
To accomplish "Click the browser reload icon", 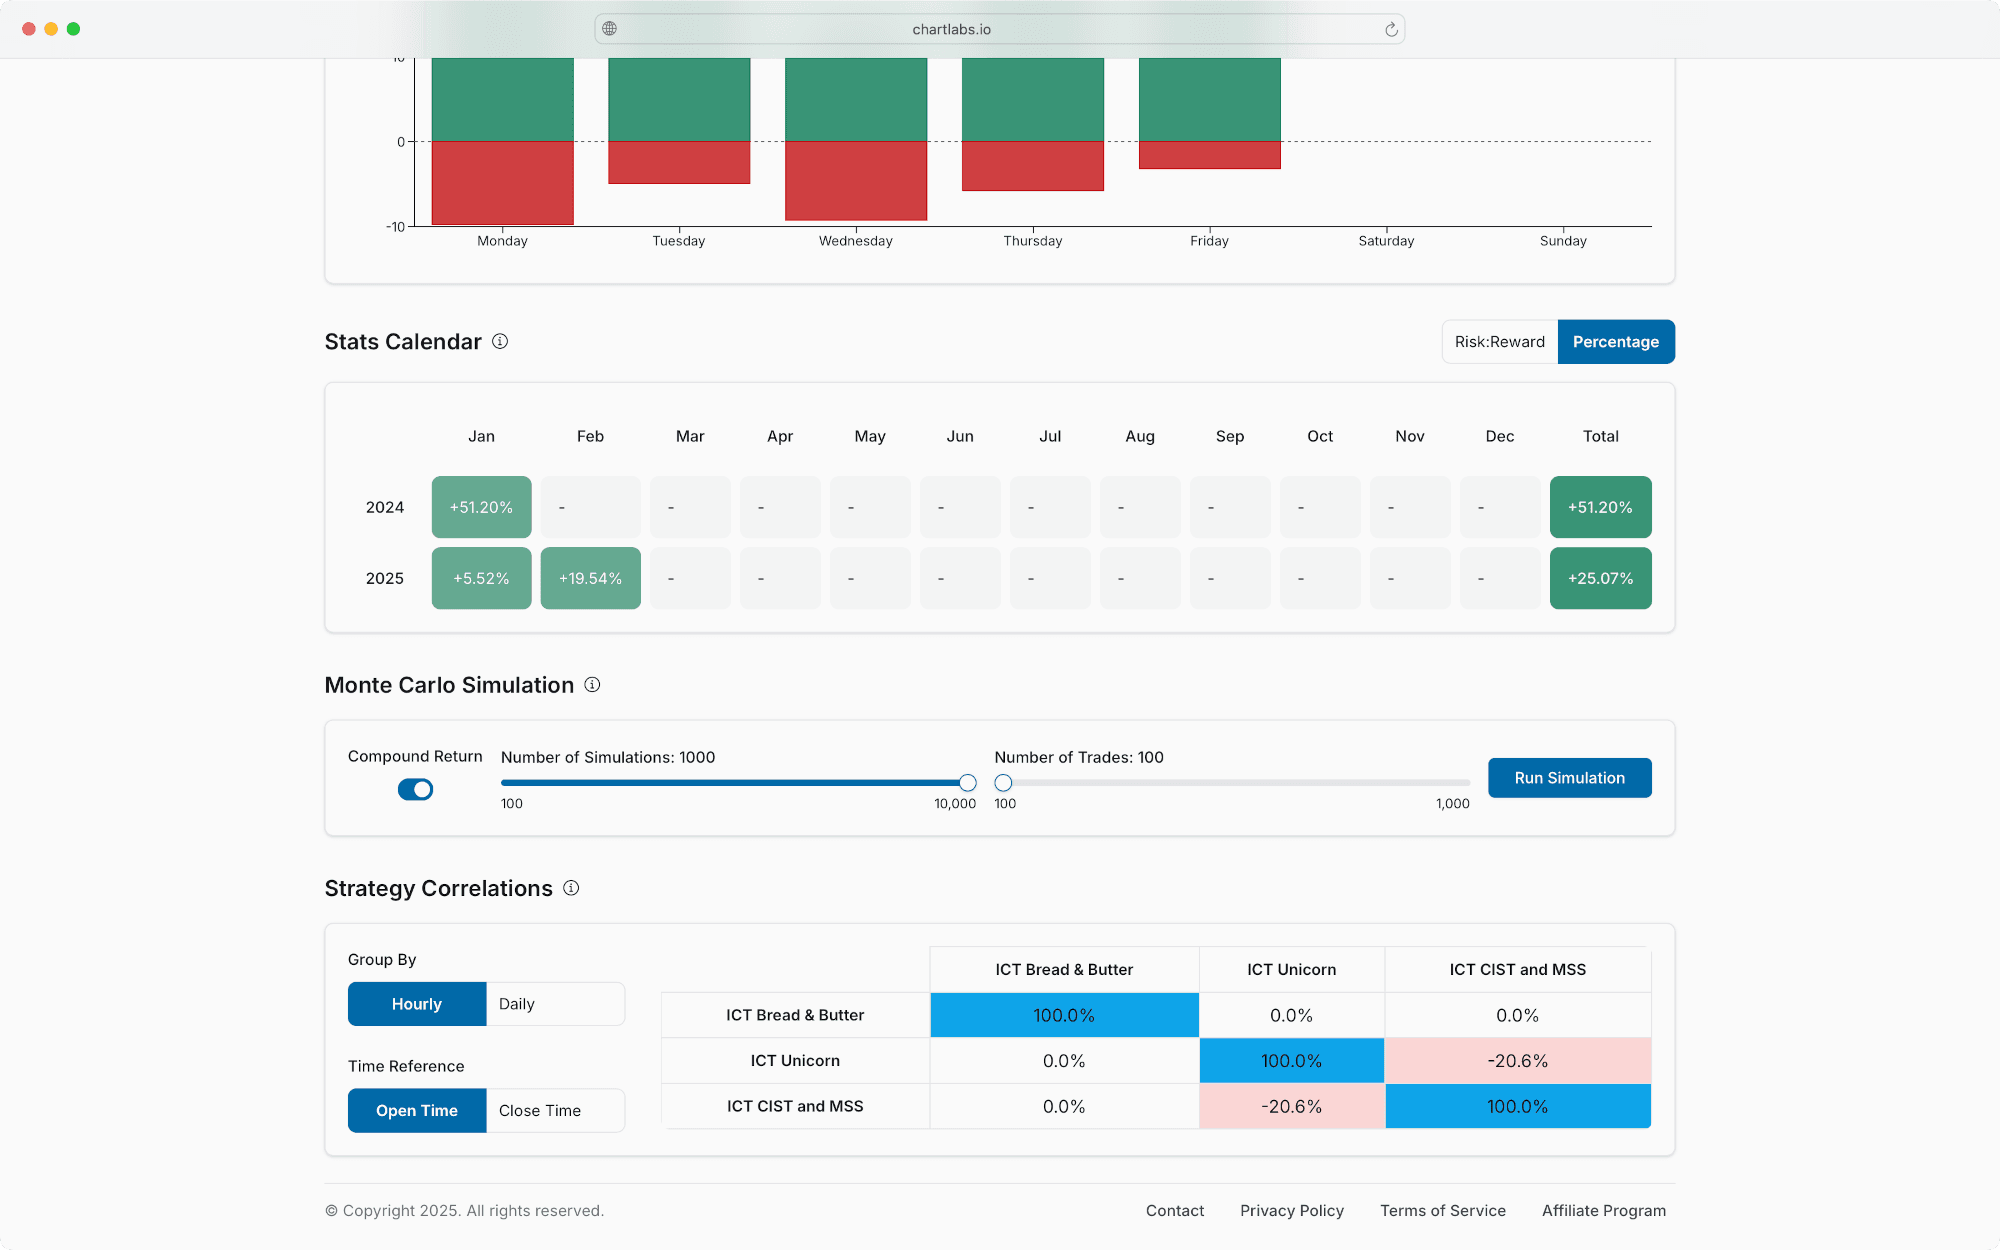I will (x=1391, y=29).
